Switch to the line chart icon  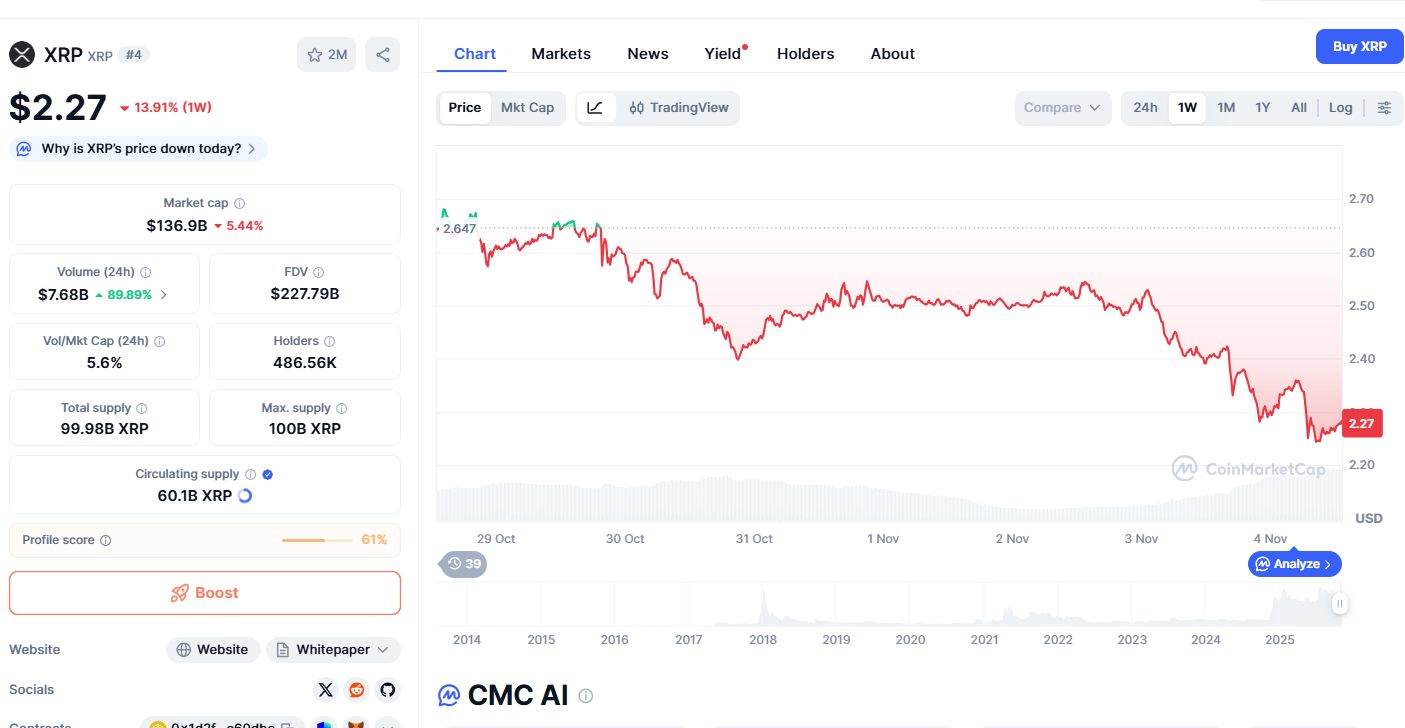595,108
